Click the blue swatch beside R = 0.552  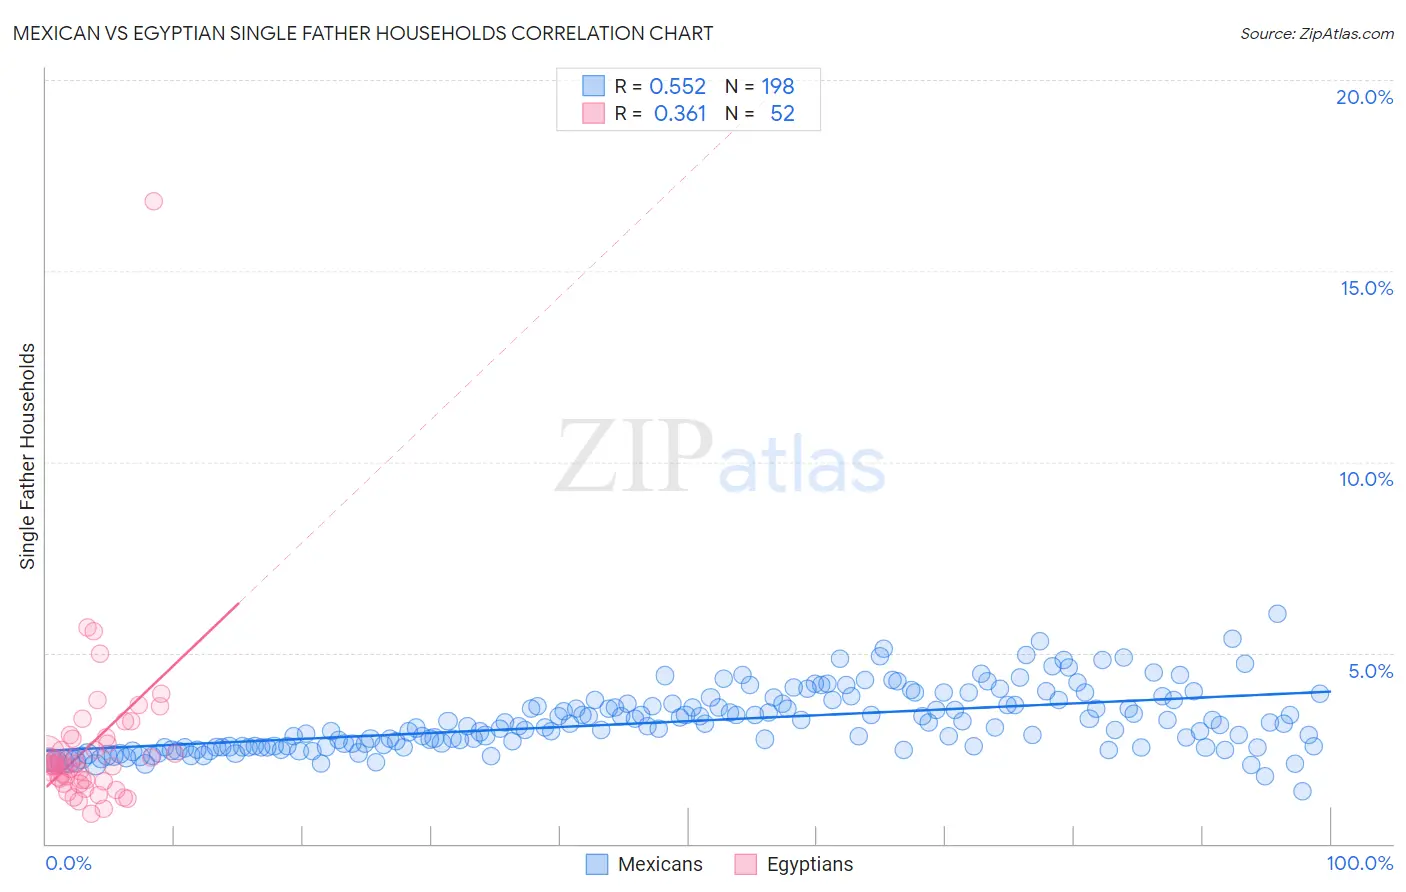[x=594, y=86]
